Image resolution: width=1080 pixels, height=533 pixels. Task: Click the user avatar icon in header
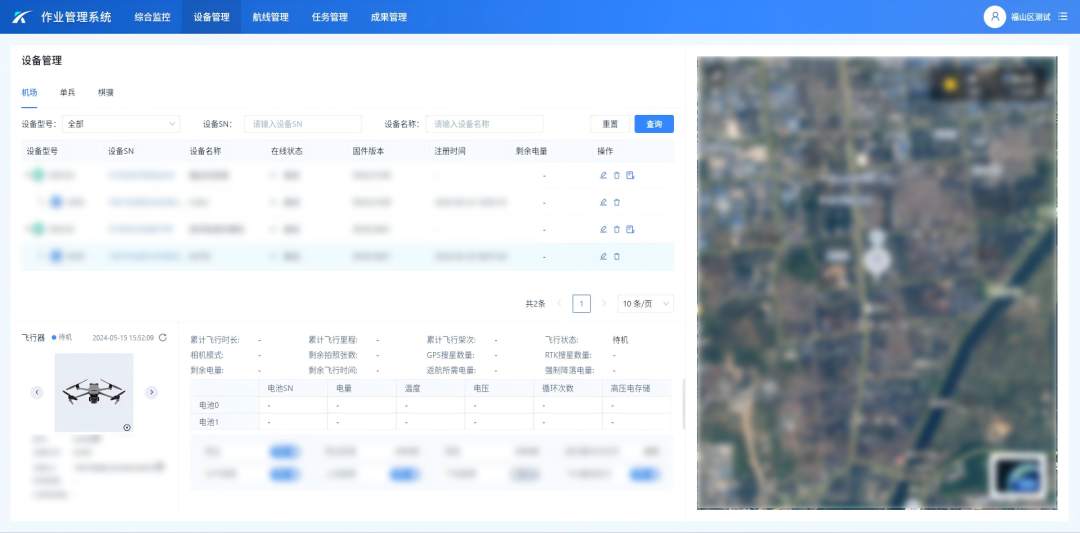tap(994, 17)
